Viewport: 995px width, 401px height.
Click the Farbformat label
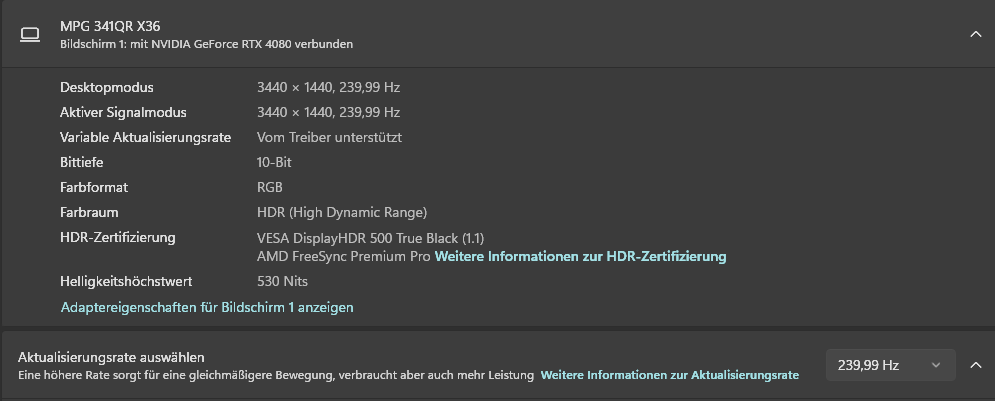pyautogui.click(x=94, y=187)
